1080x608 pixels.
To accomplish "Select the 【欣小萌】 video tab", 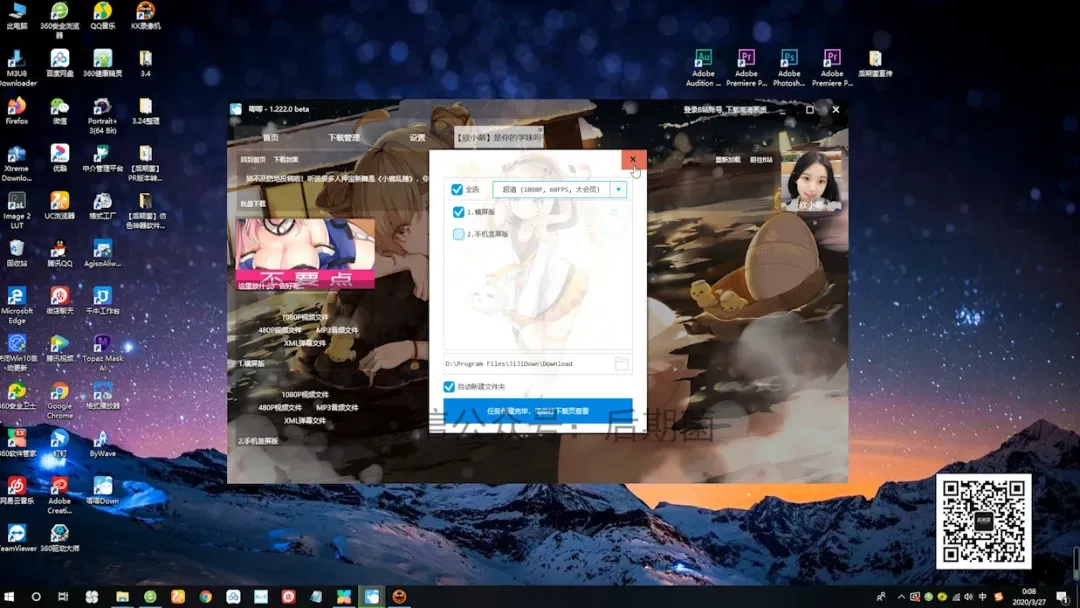I will [x=499, y=138].
